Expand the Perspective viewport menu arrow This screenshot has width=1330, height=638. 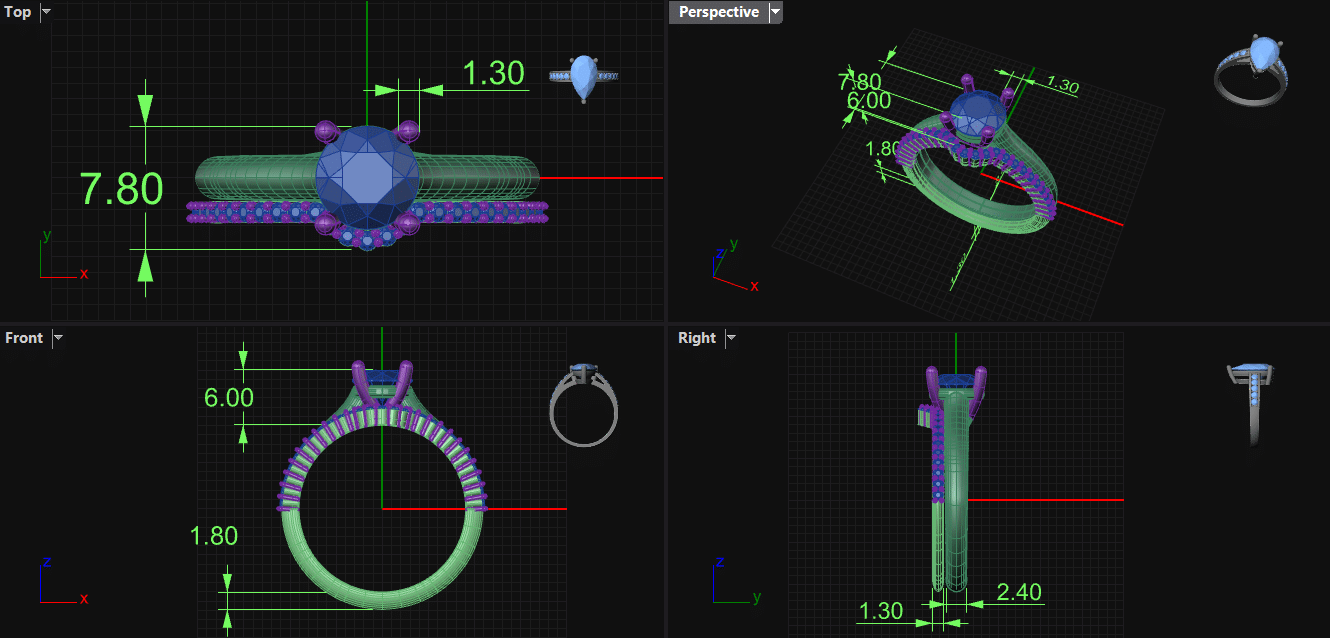point(775,12)
